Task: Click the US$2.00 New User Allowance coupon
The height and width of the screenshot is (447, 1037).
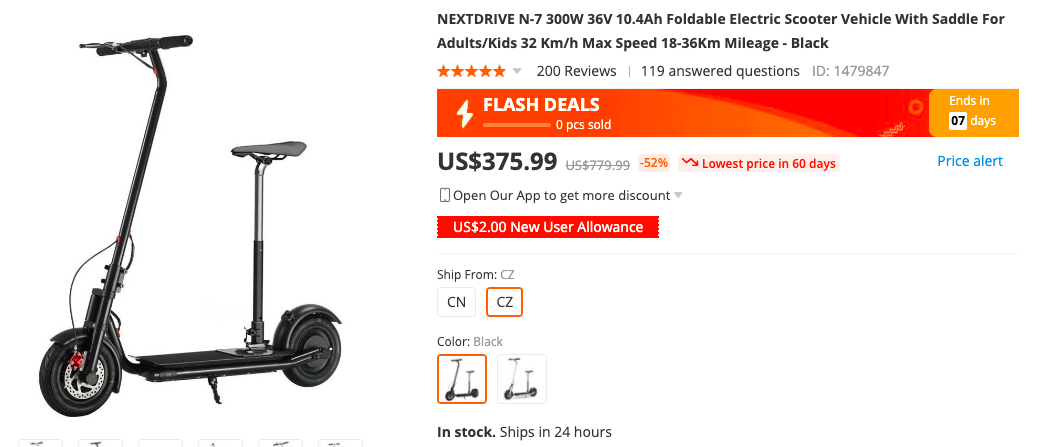Action: tap(547, 227)
